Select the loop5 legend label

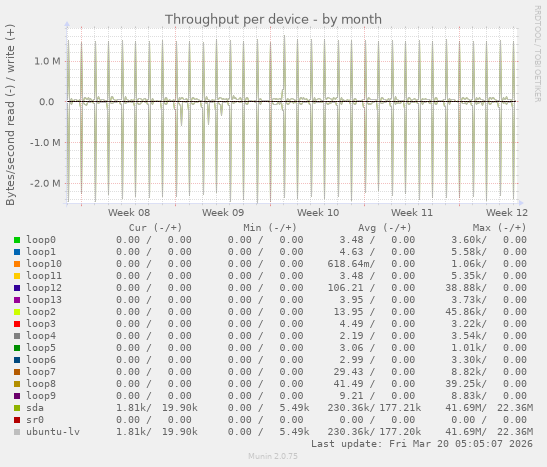click(41, 348)
